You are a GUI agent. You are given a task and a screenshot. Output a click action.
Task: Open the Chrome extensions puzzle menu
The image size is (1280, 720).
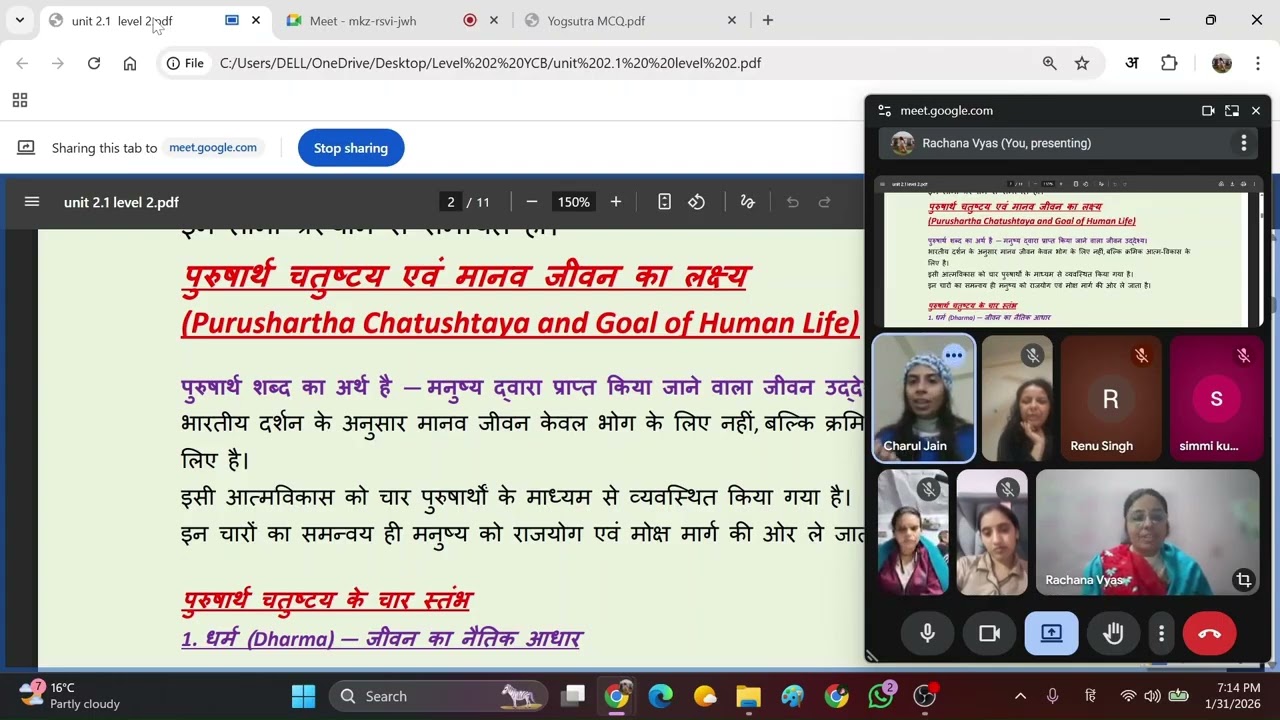[1169, 63]
